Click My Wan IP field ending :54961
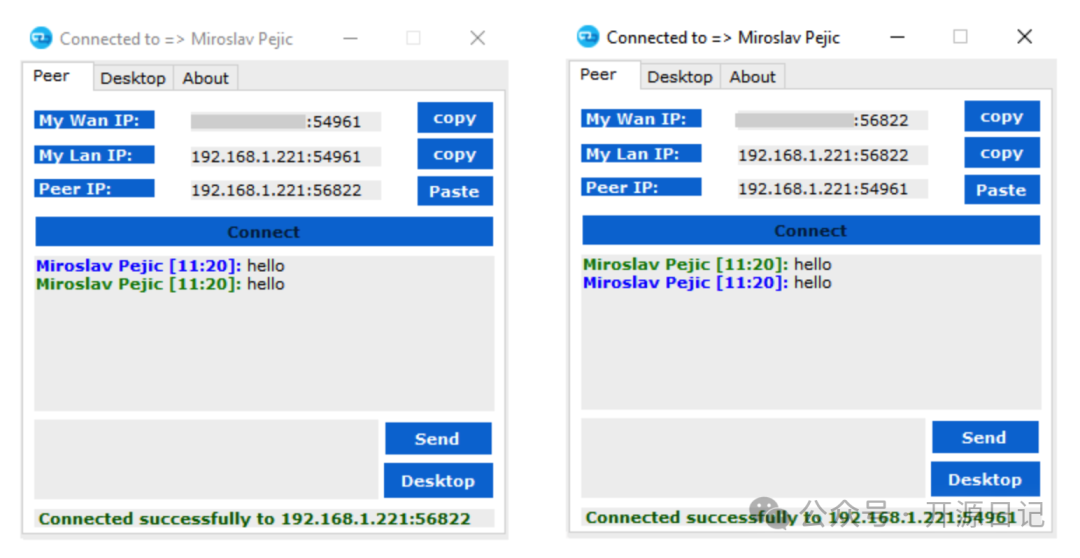 click(x=285, y=122)
